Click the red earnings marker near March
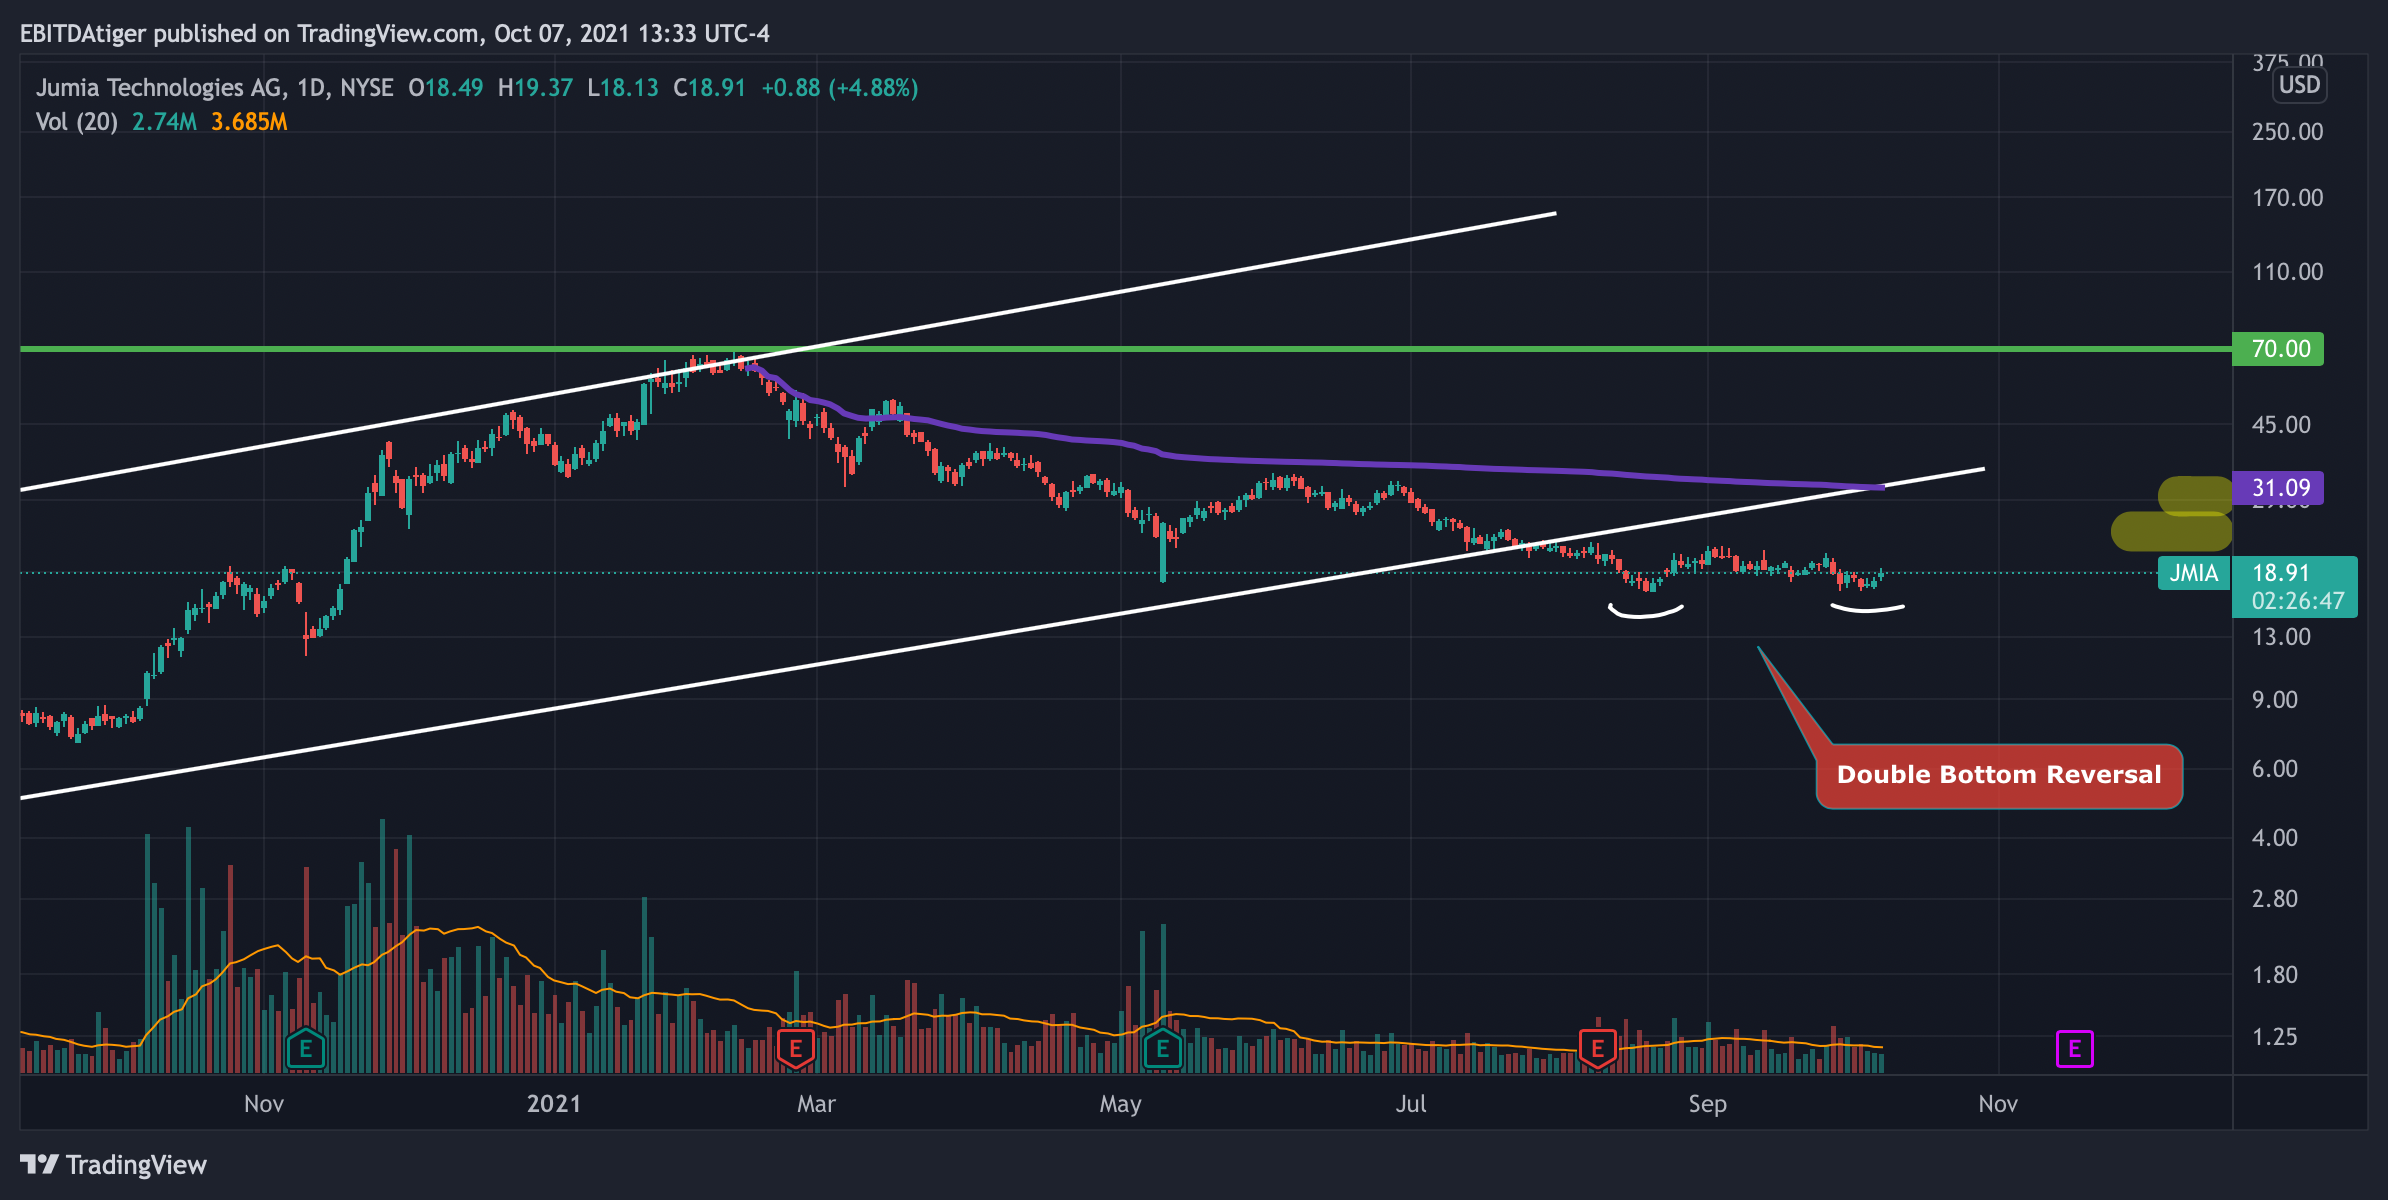The width and height of the screenshot is (2388, 1200). (x=796, y=1049)
